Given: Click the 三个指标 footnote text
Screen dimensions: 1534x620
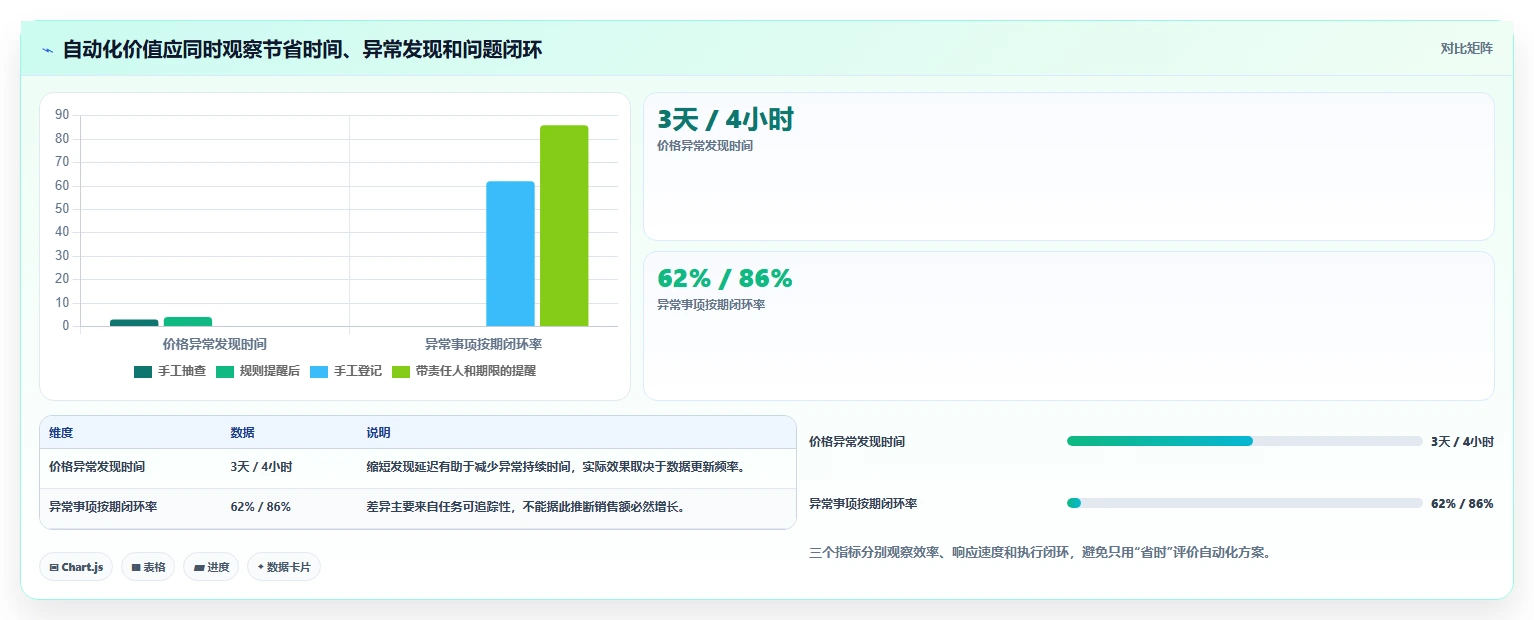Looking at the screenshot, I should click(1040, 552).
